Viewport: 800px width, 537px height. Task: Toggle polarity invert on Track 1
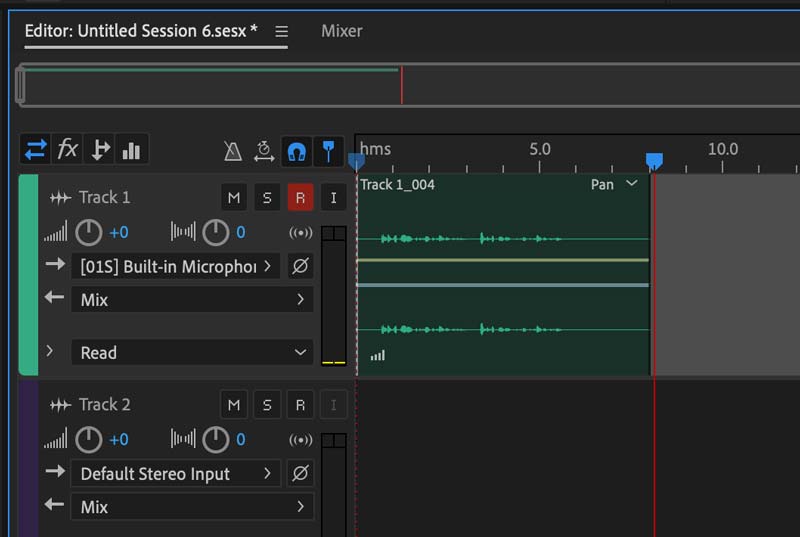pos(299,266)
